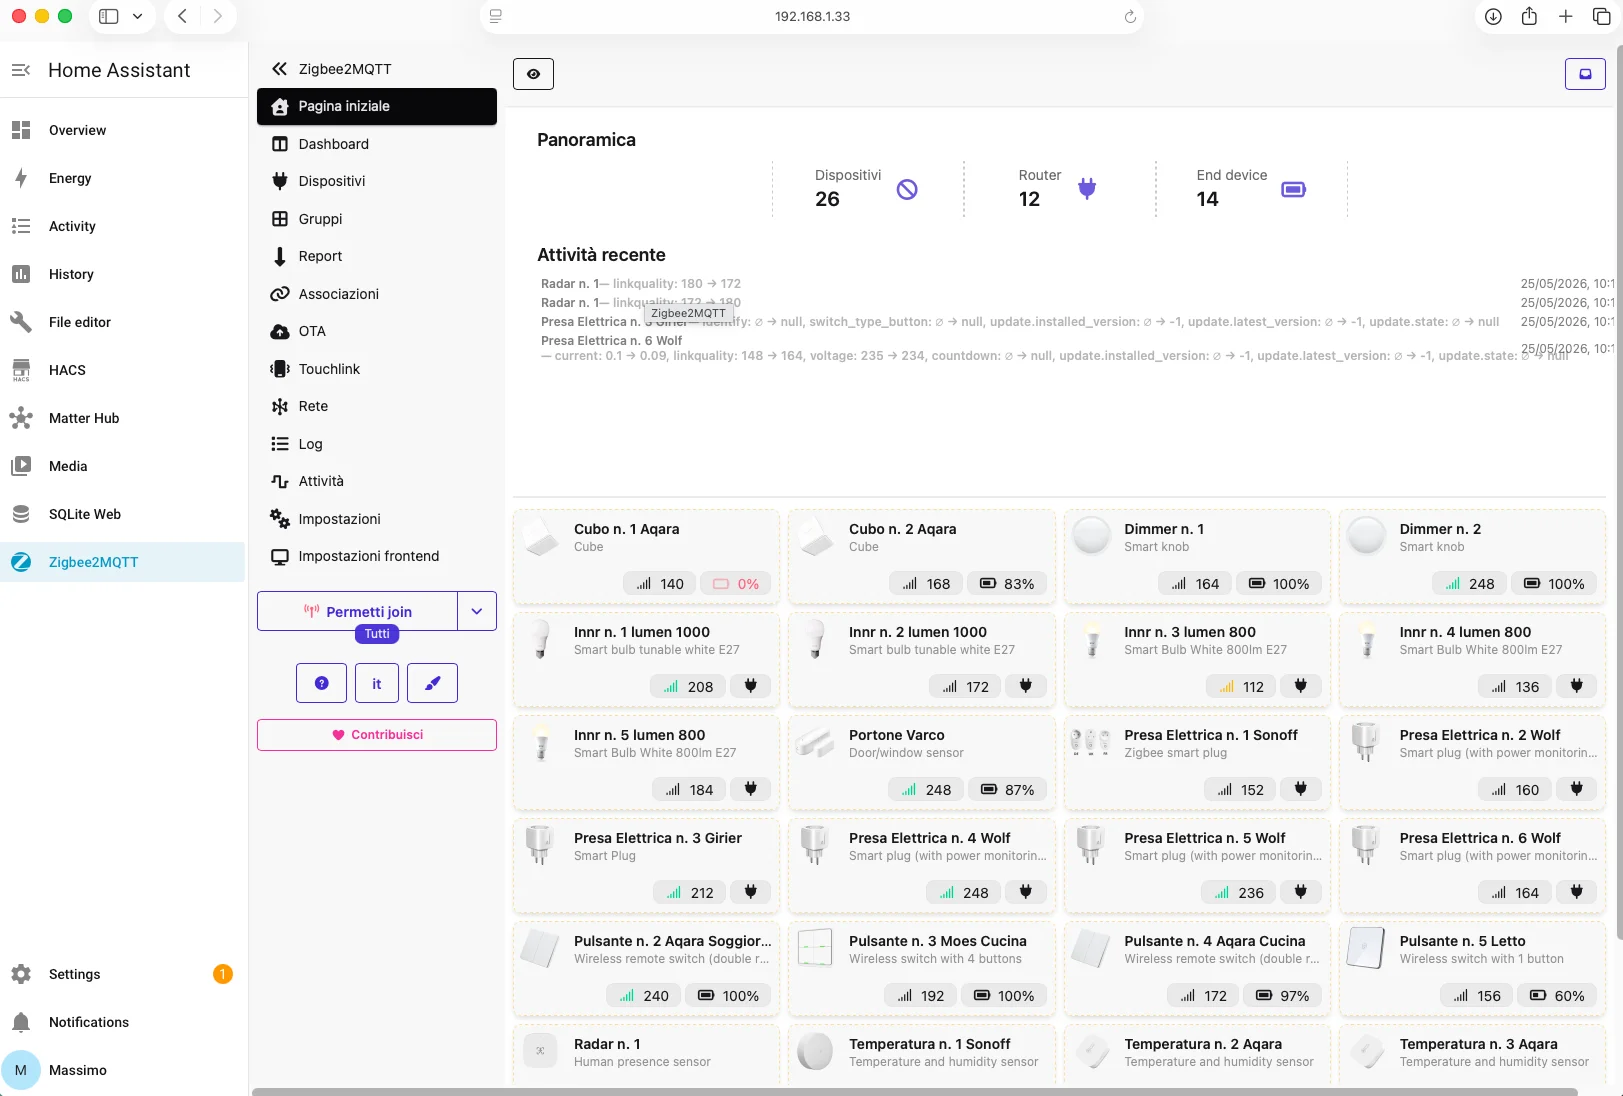Open Dimmer n. 2 device card
The width and height of the screenshot is (1623, 1096).
click(x=1472, y=557)
